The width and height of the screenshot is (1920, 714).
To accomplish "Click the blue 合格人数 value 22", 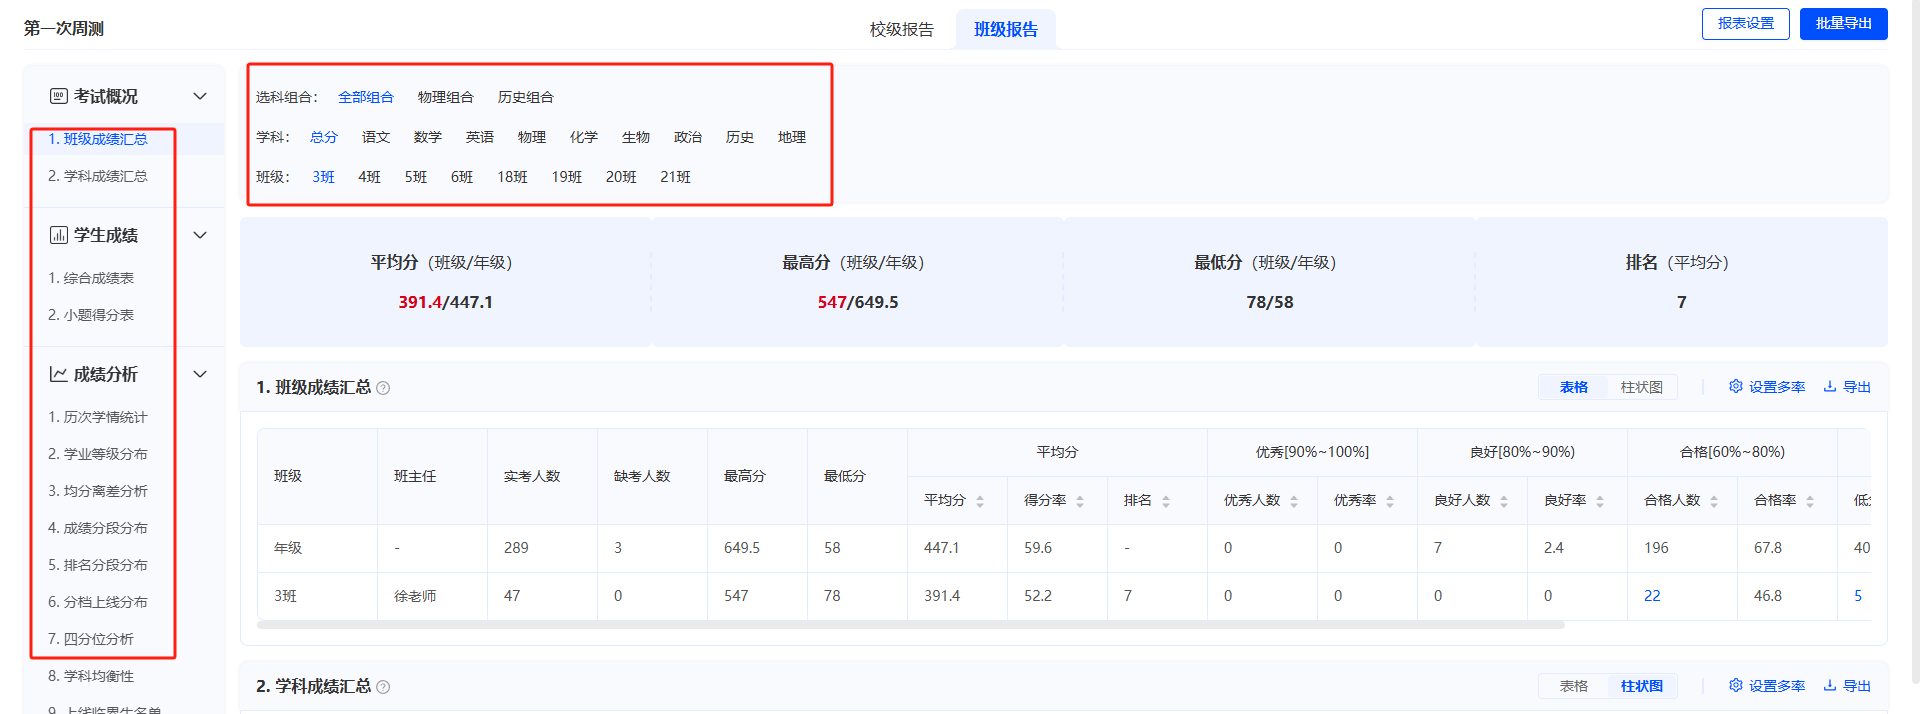I will [x=1652, y=596].
